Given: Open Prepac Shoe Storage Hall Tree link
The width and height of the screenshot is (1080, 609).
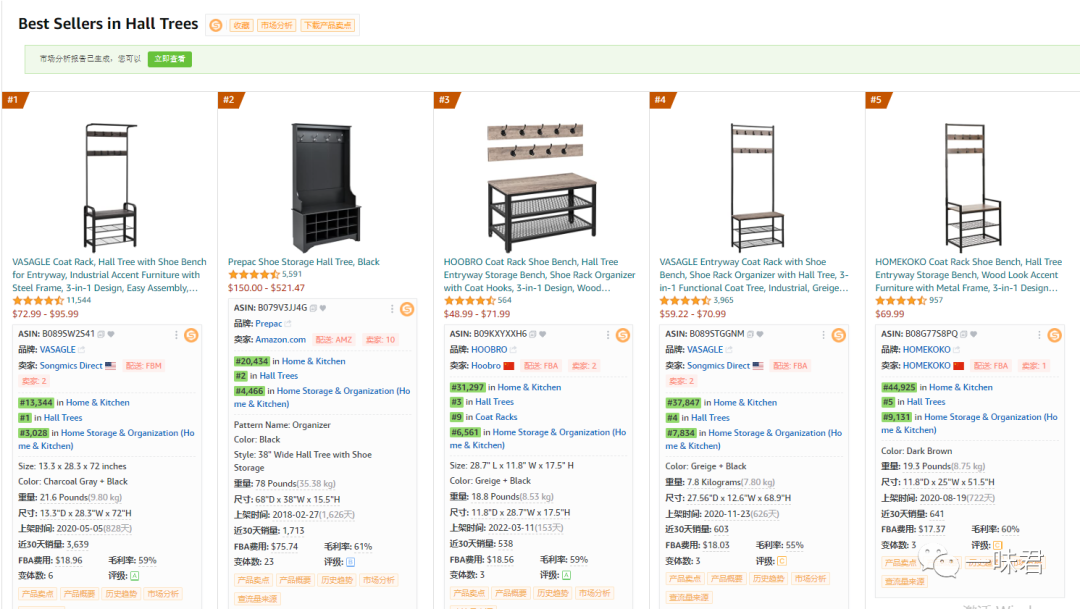Looking at the screenshot, I should click(x=304, y=262).
